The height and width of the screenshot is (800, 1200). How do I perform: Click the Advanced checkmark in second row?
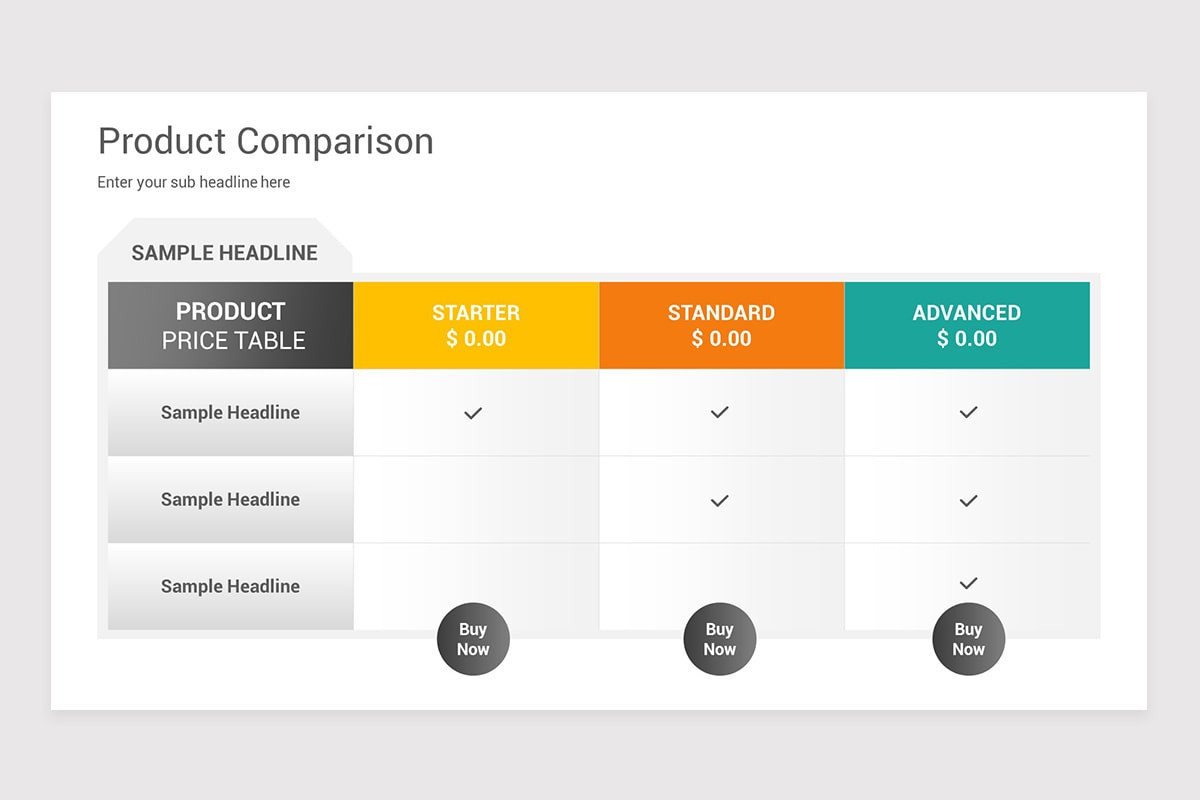[968, 500]
